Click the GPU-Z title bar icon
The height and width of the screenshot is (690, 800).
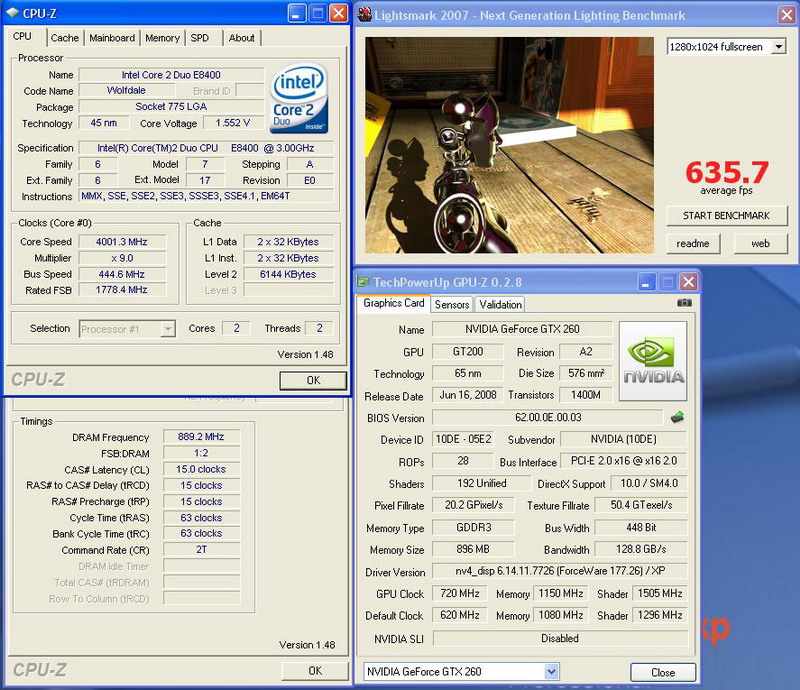[x=363, y=282]
